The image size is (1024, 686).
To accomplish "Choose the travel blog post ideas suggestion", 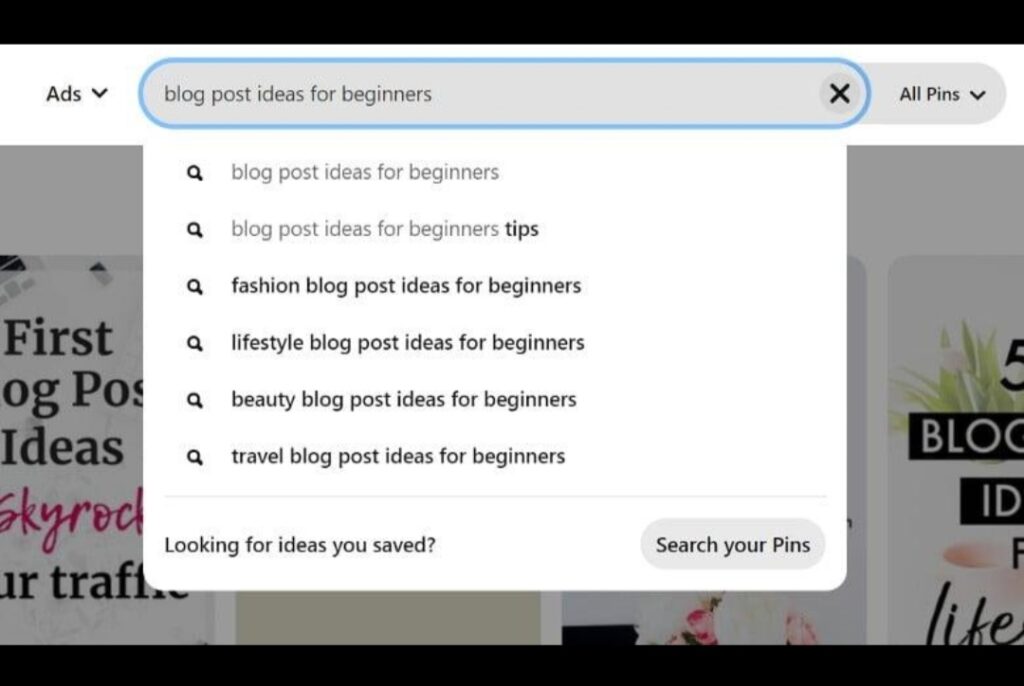I will pyautogui.click(x=398, y=456).
